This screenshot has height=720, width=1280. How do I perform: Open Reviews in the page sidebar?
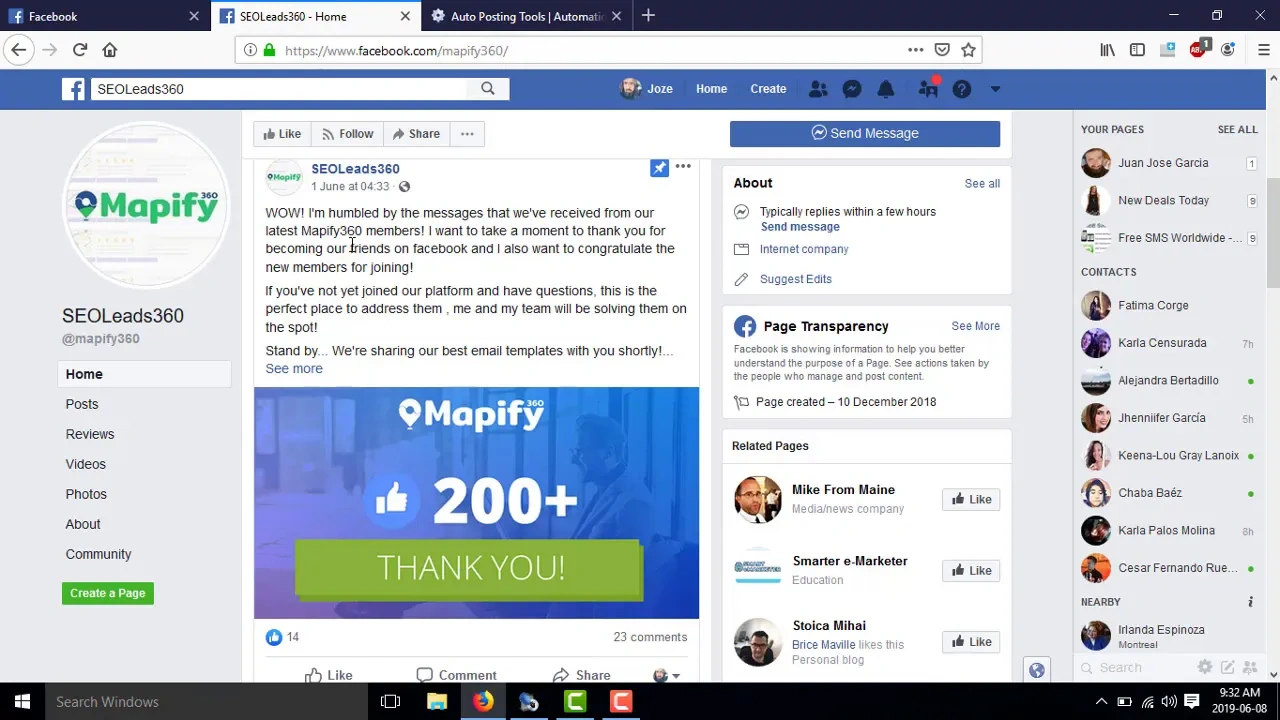coord(90,434)
